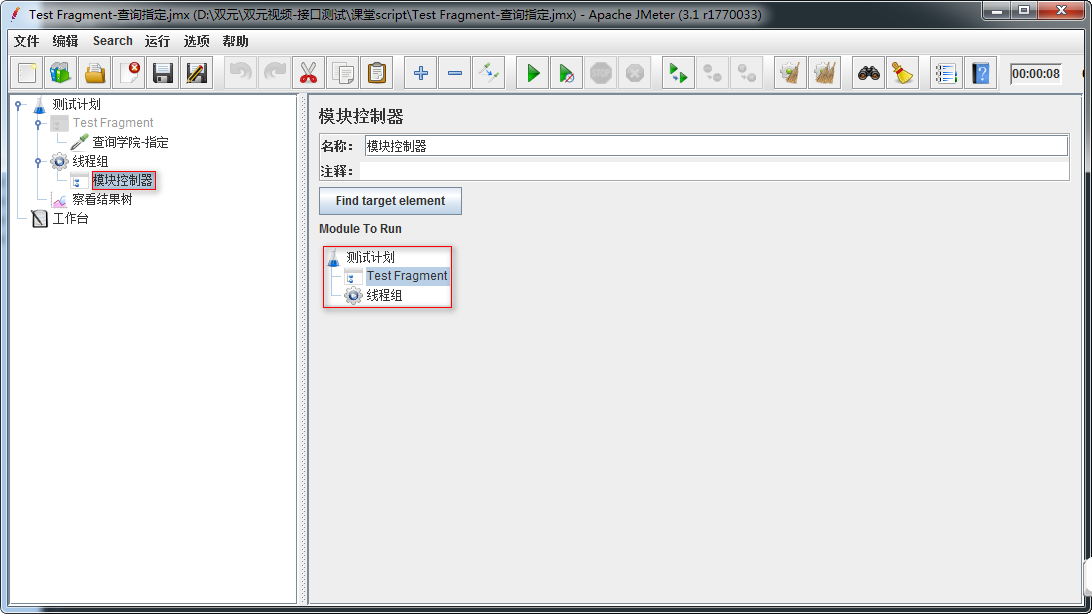Click the Shutdown test icon
Screen dimensions: 1092x614
(635, 73)
